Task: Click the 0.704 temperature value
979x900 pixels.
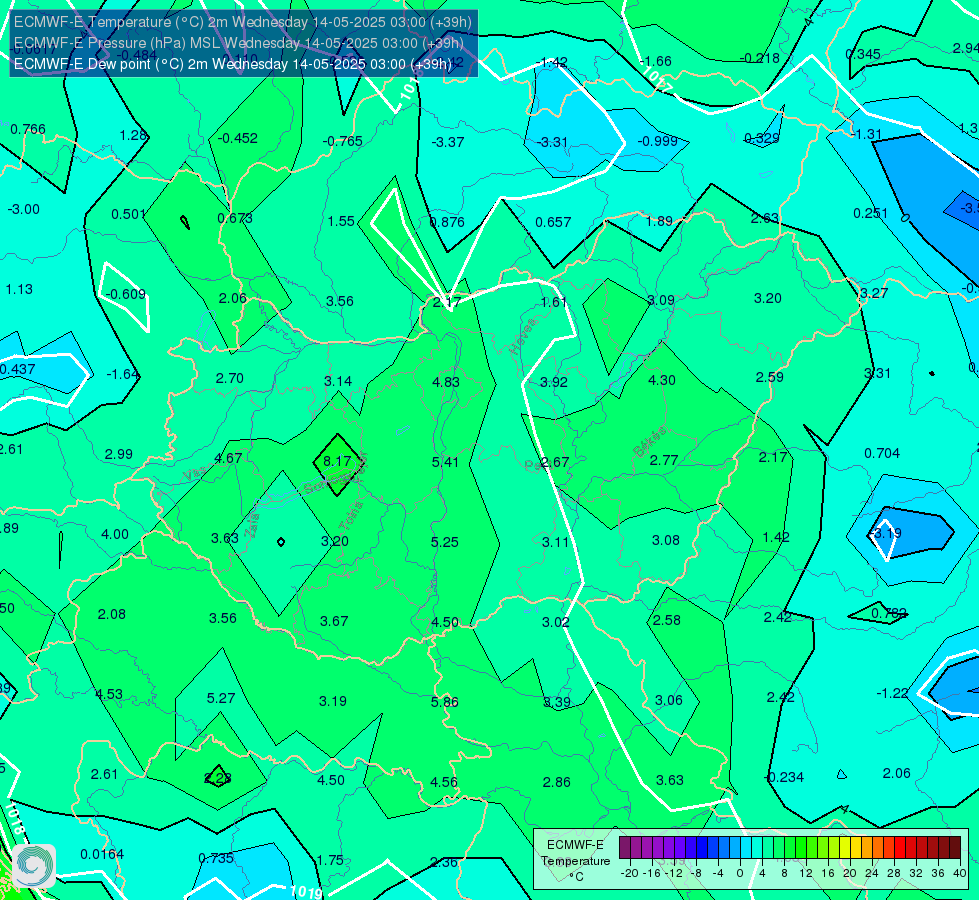Action: click(x=882, y=453)
